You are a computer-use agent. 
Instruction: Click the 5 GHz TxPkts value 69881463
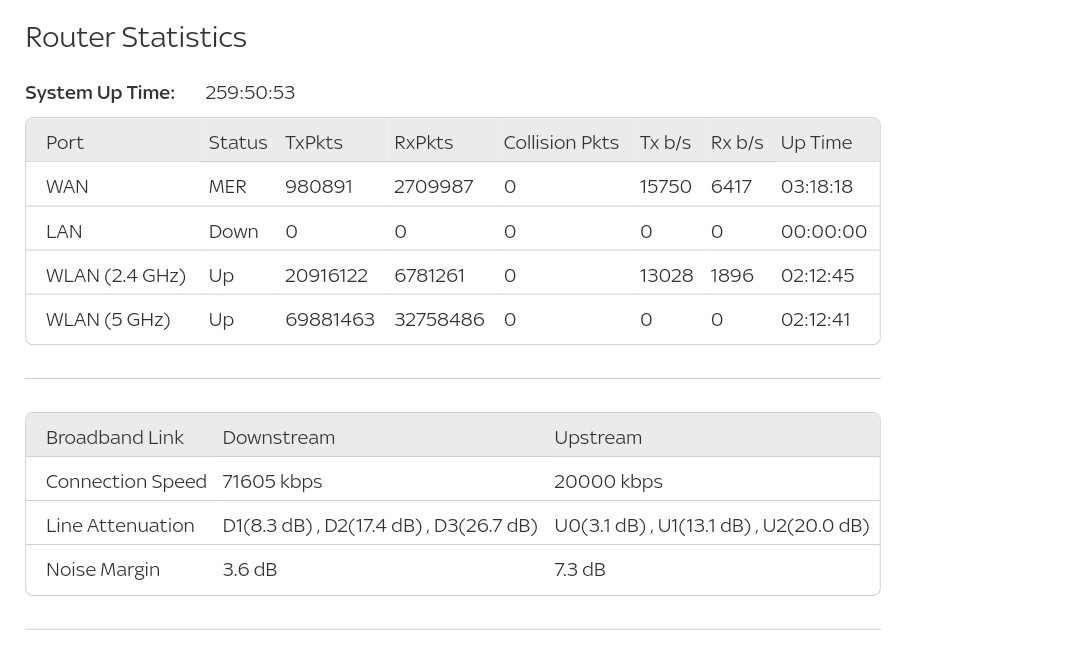(329, 319)
